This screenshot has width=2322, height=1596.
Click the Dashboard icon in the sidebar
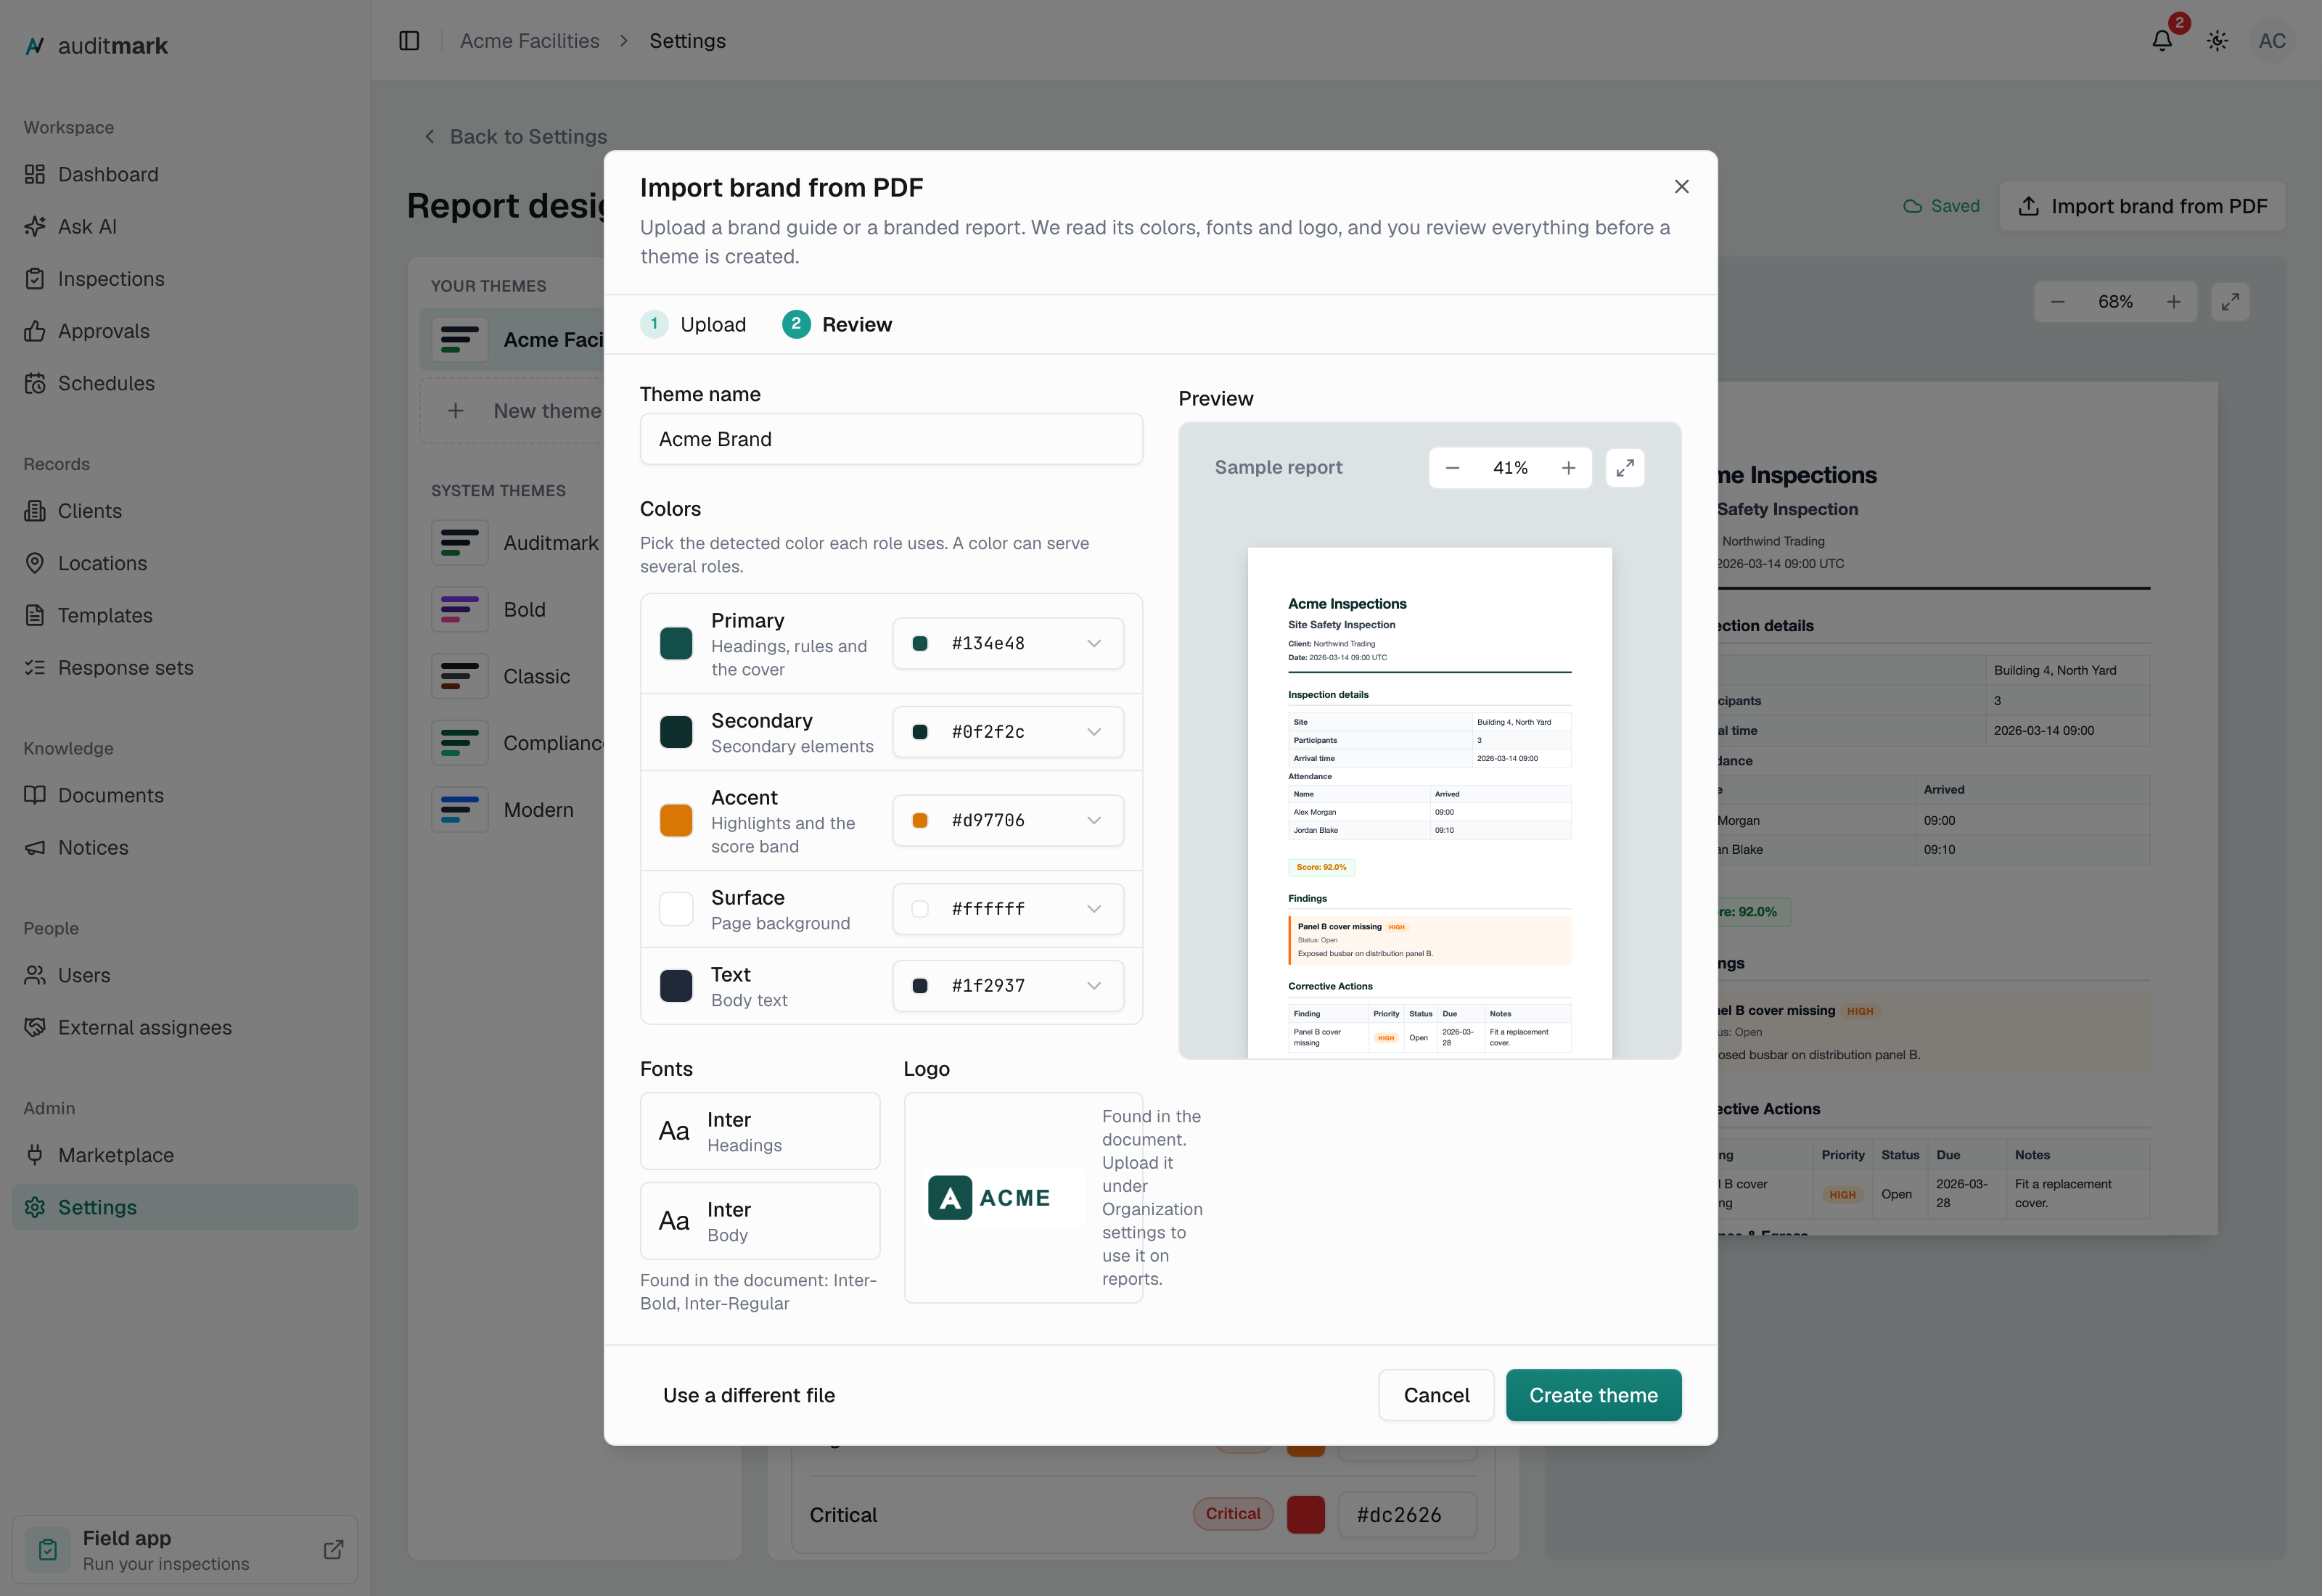[x=35, y=174]
